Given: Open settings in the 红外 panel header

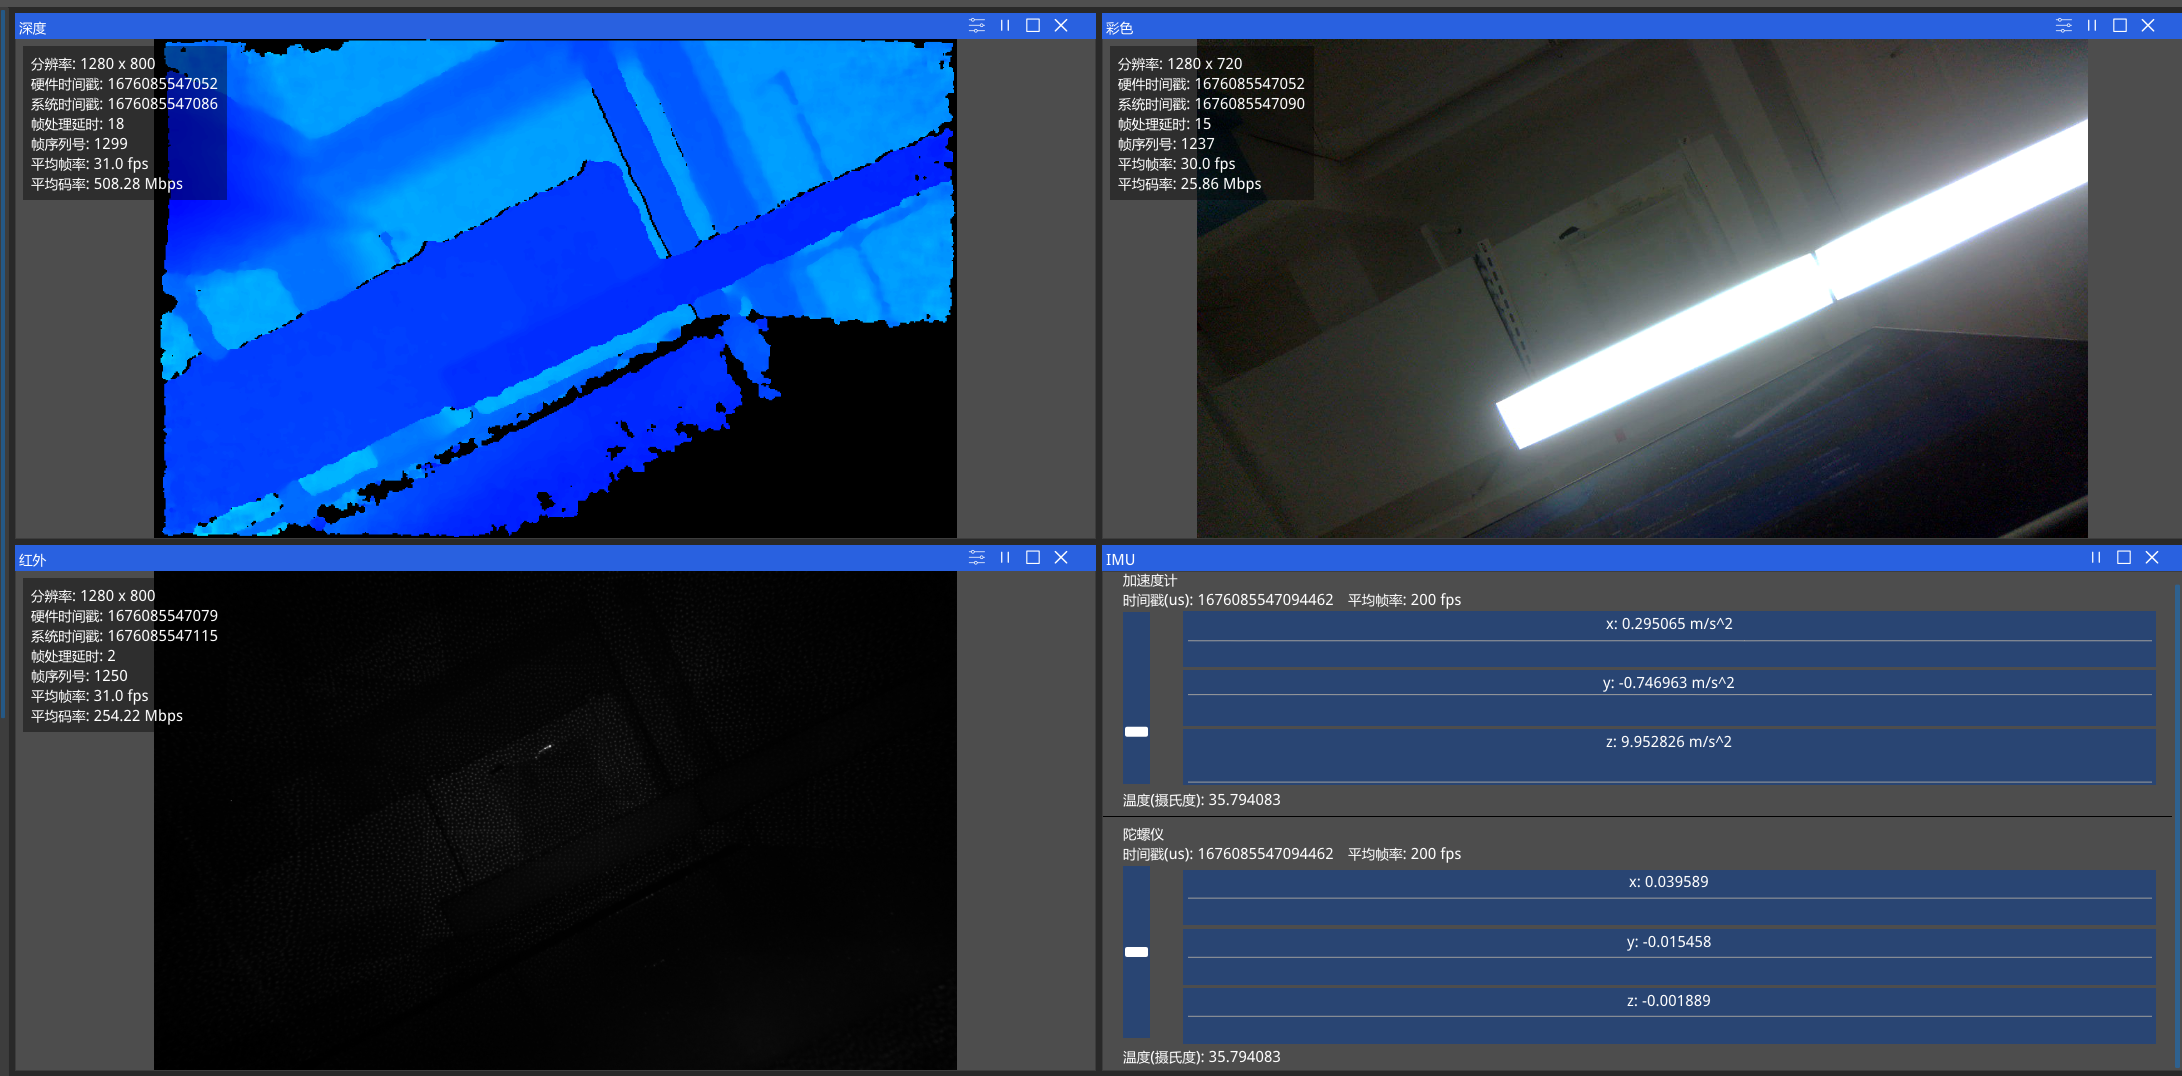Looking at the screenshot, I should (x=977, y=558).
